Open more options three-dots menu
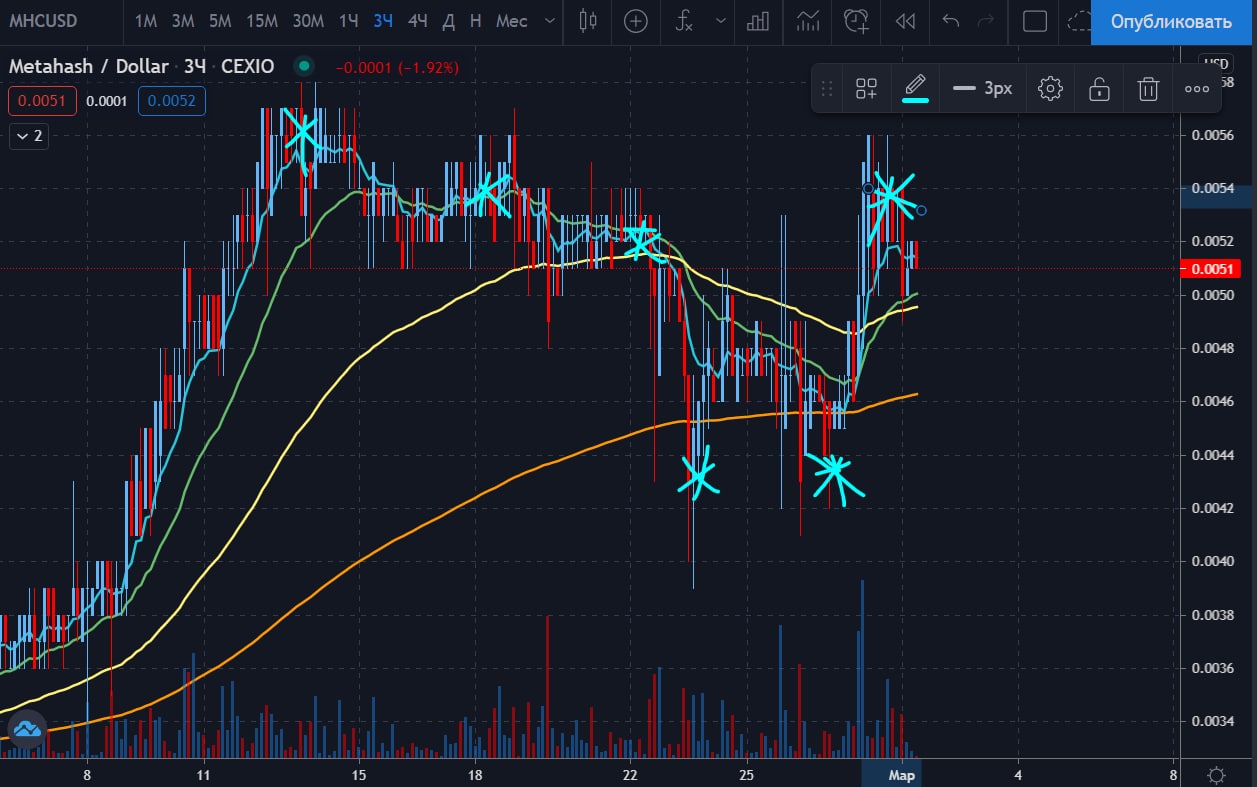1257x787 pixels. click(x=1197, y=89)
